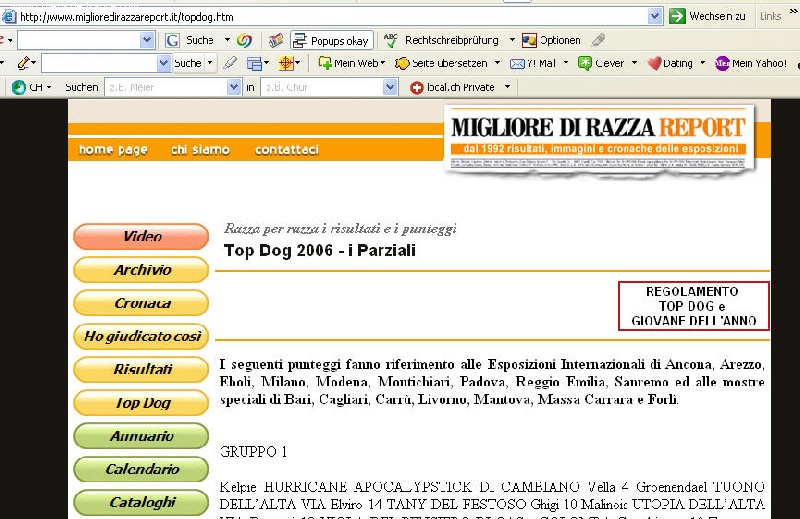
Task: Expand the Google search box dropdown arrow
Action: coord(147,40)
